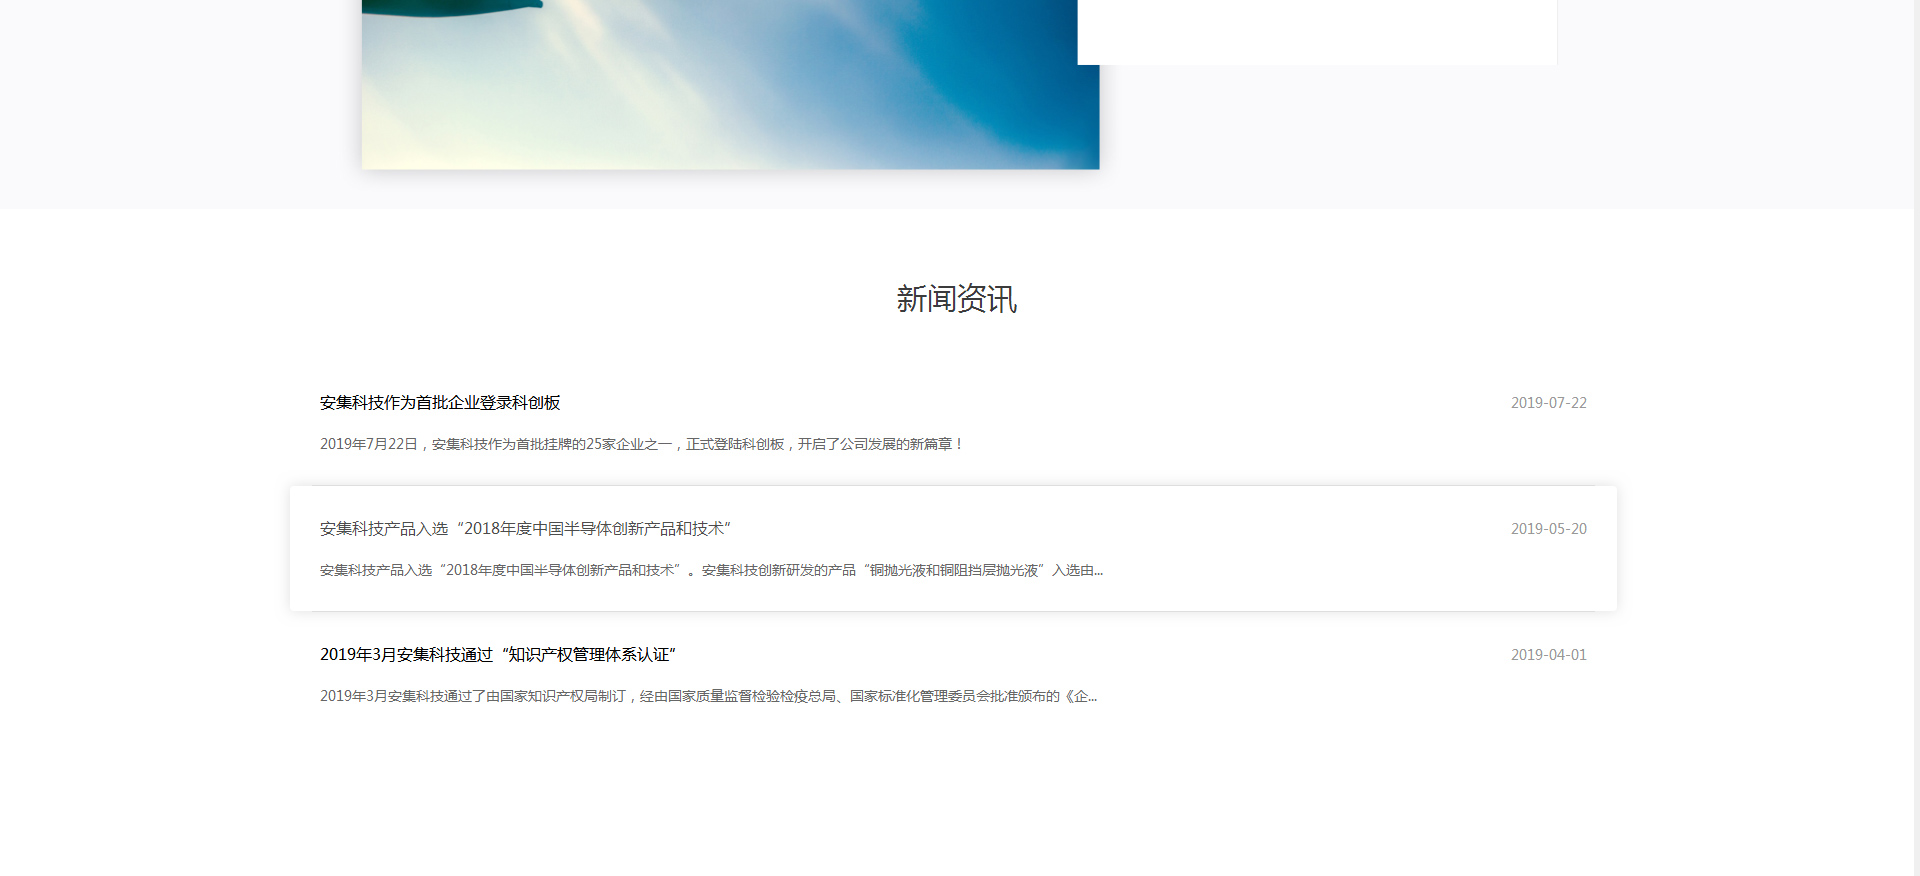The width and height of the screenshot is (1920, 876).
Task: Click the 新闻资讯 section heading
Action: 956,299
